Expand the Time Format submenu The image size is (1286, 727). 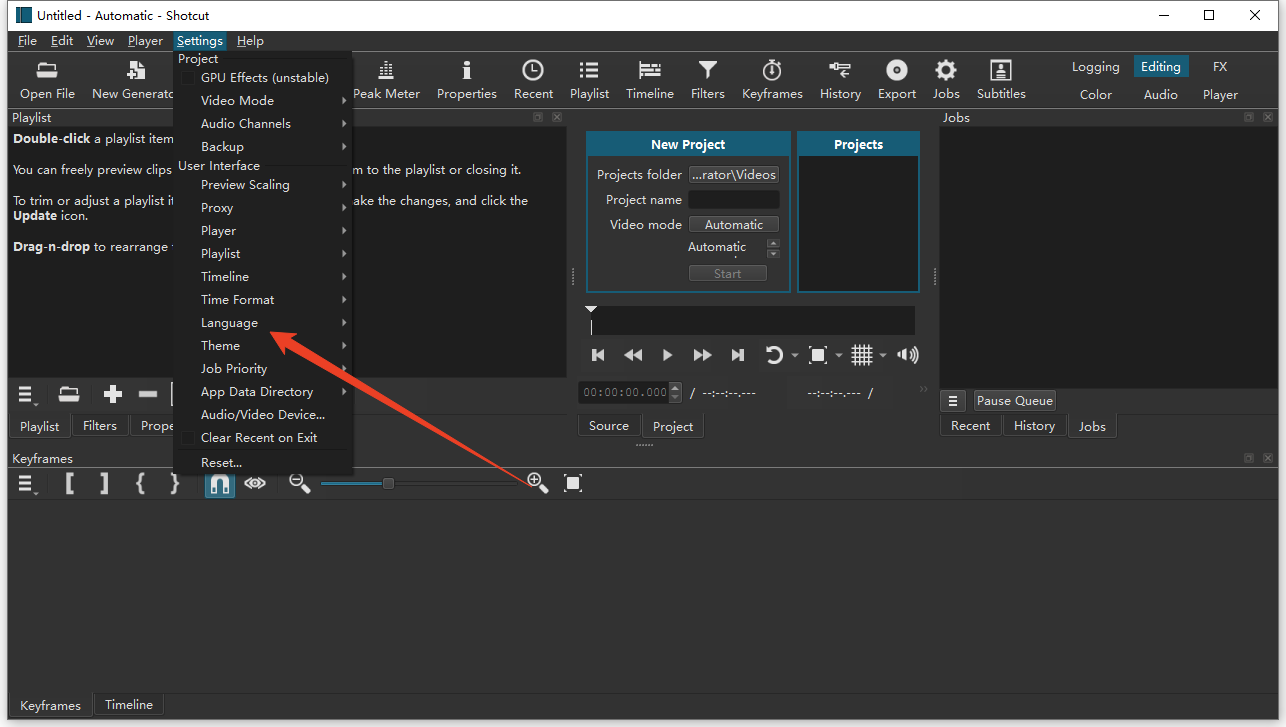(263, 299)
